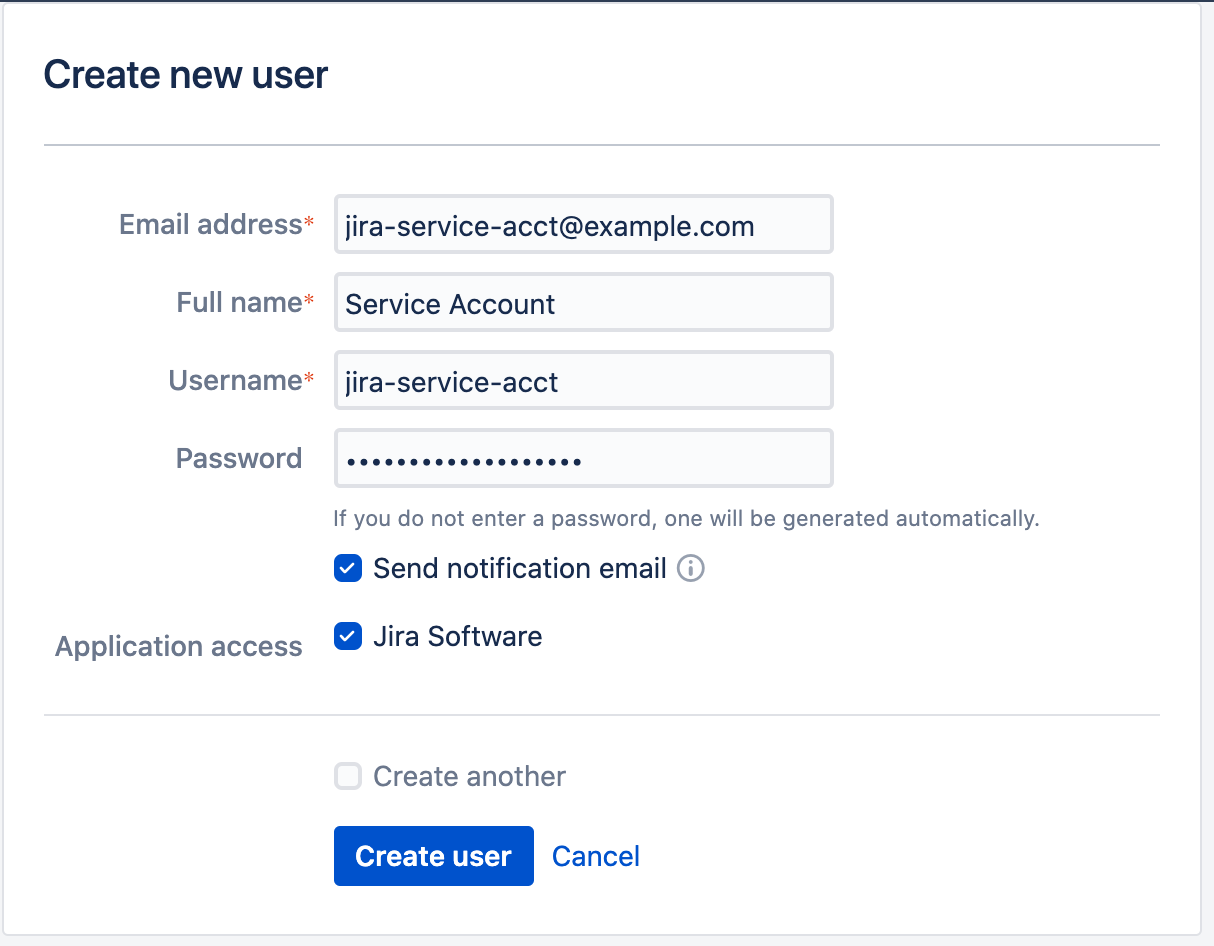Disable Jira Software application access
1214x946 pixels.
point(347,636)
